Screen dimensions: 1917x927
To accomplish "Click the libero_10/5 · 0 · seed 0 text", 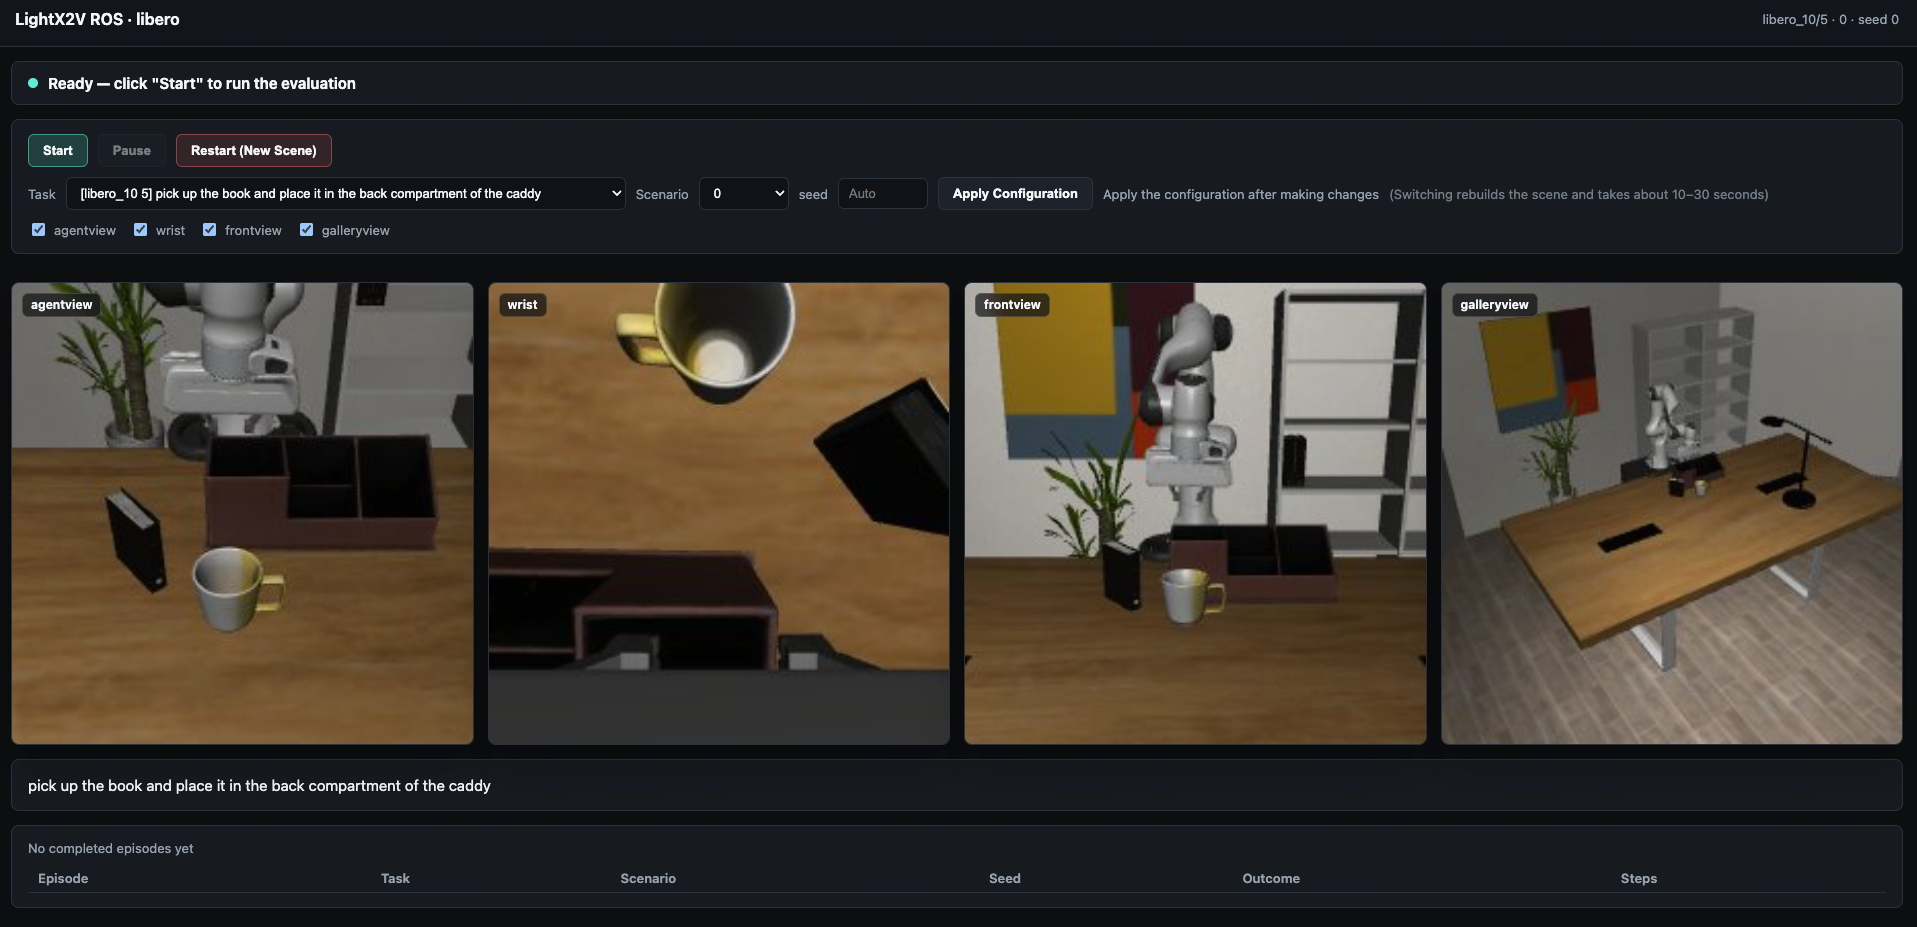I will click(1830, 19).
